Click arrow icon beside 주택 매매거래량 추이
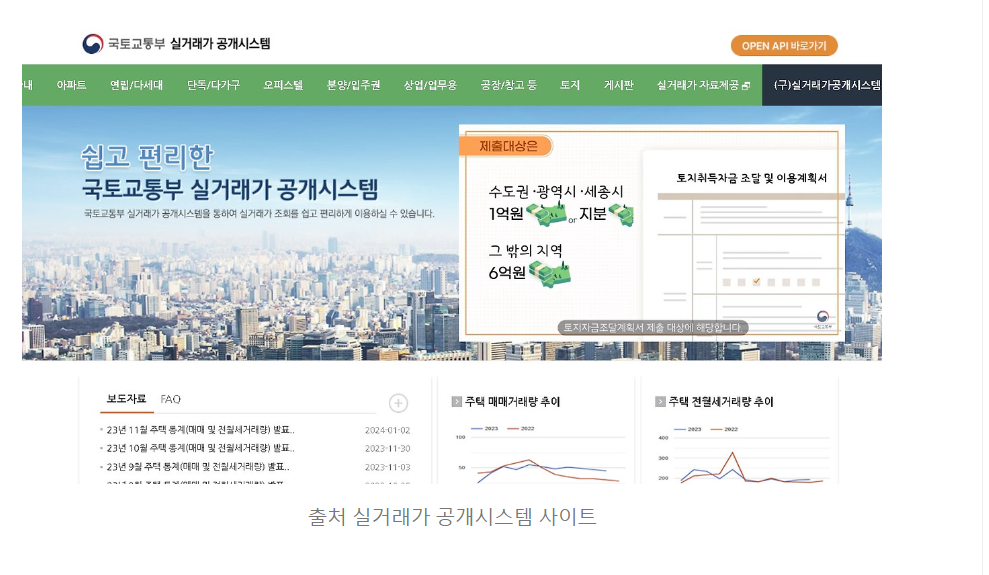 point(457,402)
